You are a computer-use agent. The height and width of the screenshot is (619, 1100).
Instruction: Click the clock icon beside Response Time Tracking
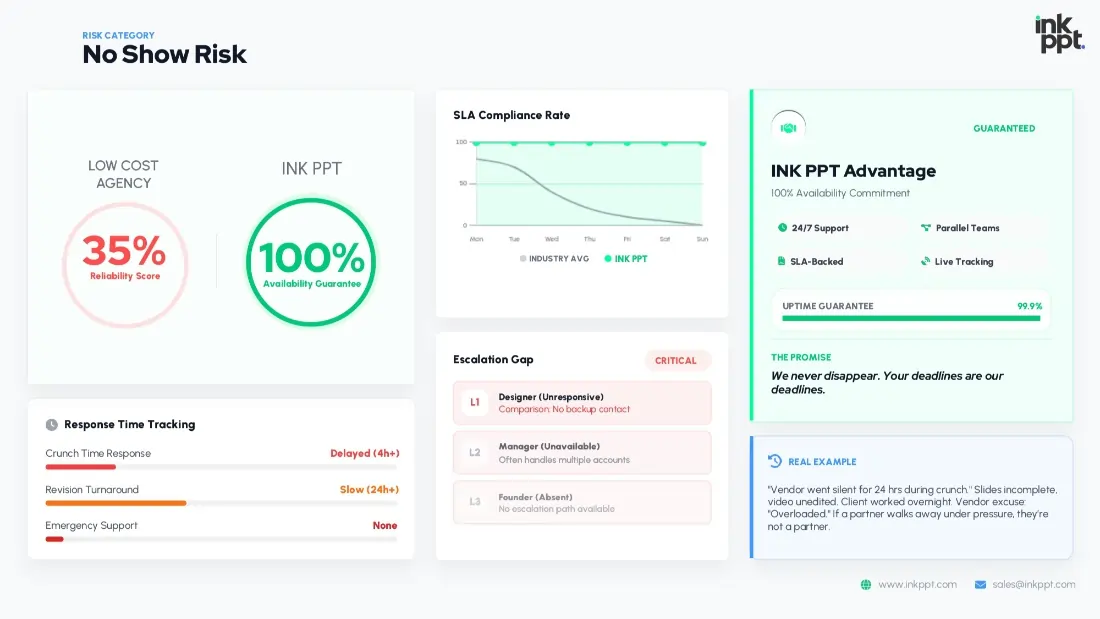click(x=51, y=425)
